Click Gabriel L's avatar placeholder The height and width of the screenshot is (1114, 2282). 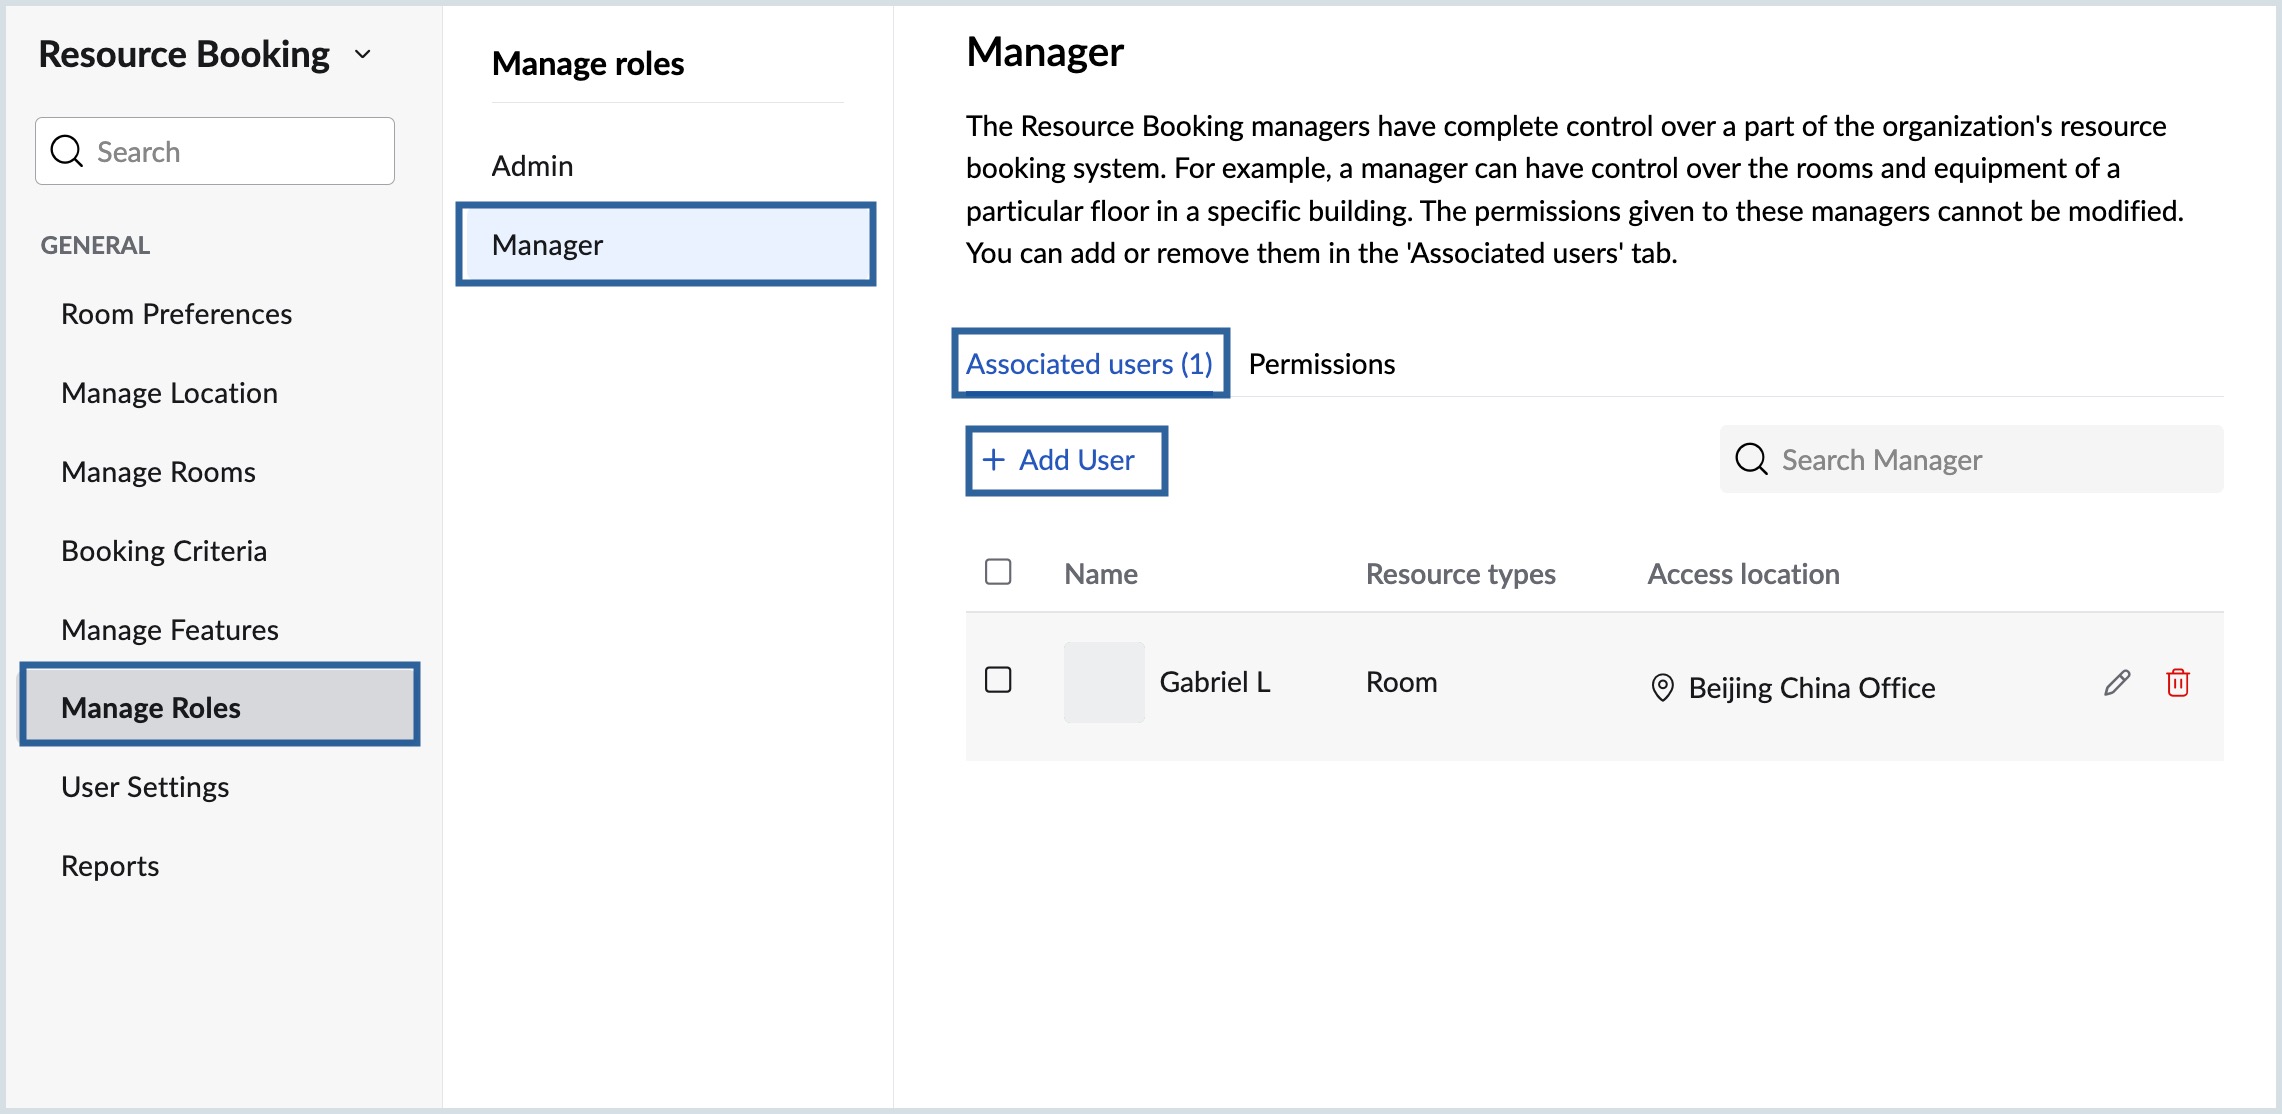tap(1104, 682)
